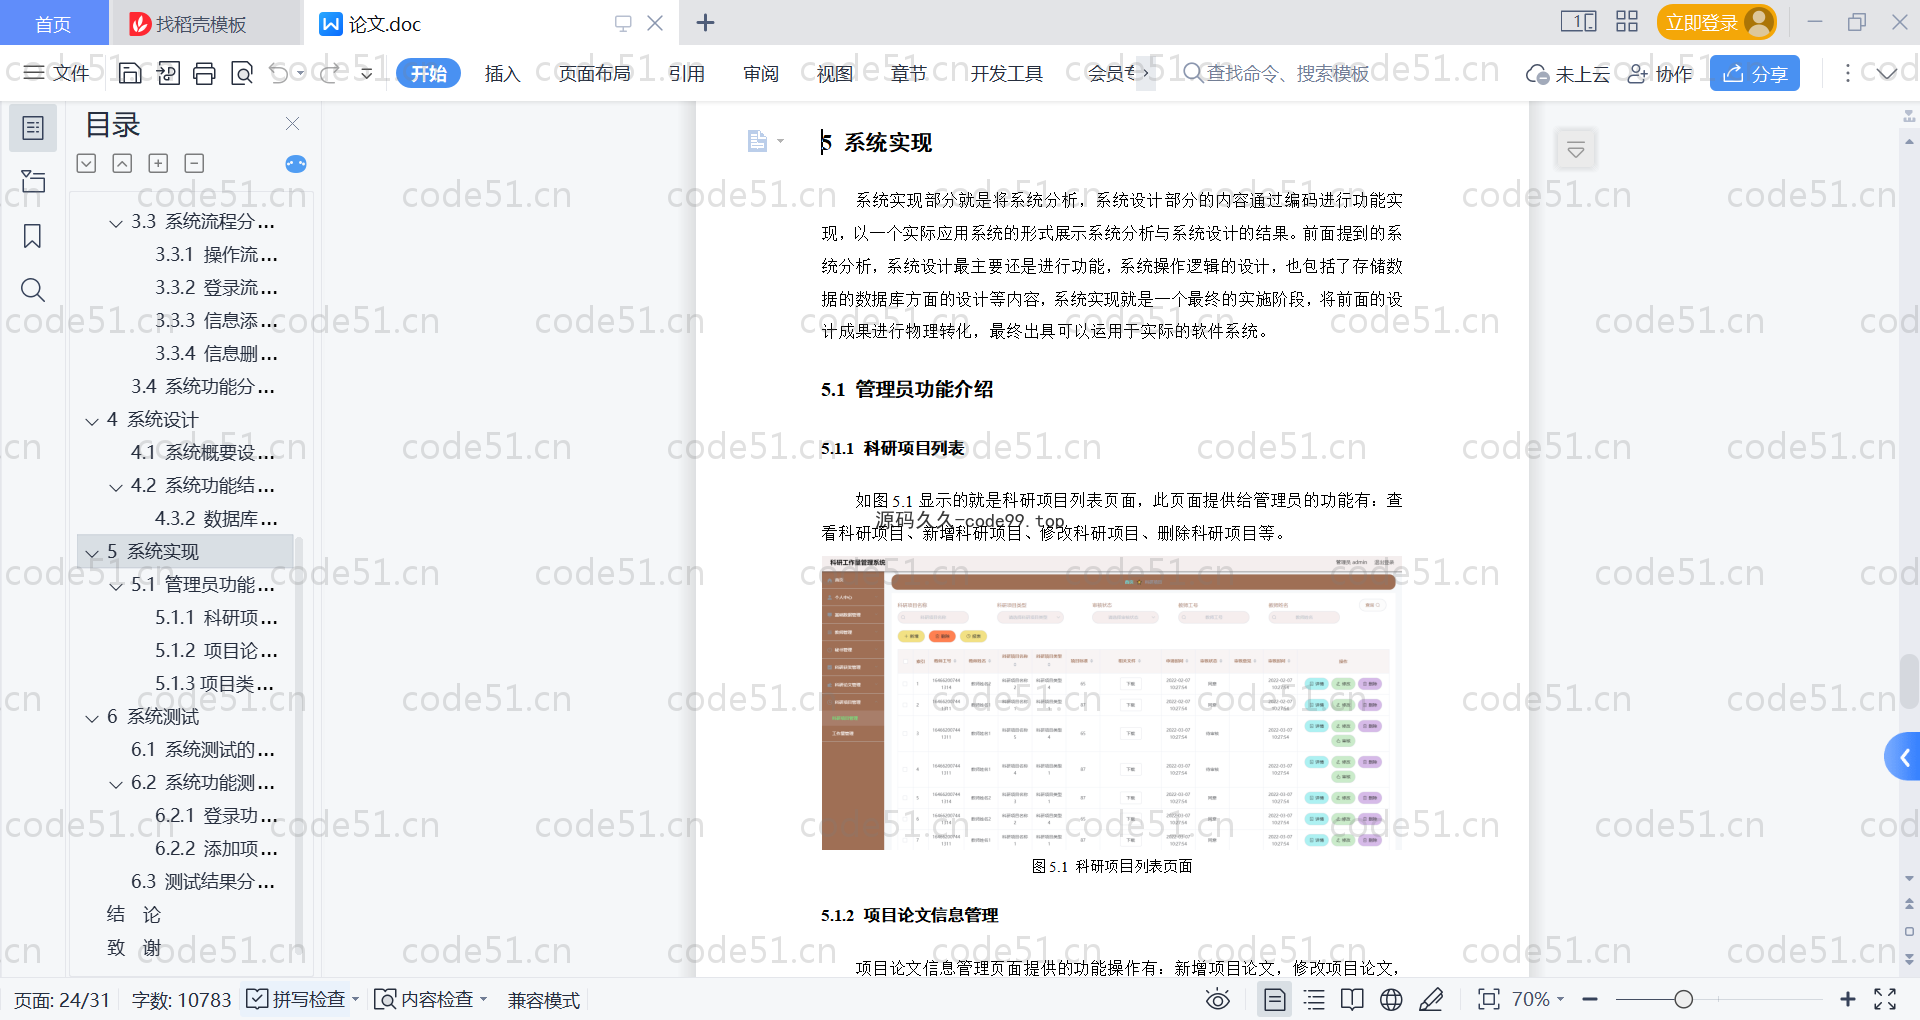The height and width of the screenshot is (1020, 1920).
Task: Click the folder tree icon in left sidebar
Action: [x=33, y=181]
